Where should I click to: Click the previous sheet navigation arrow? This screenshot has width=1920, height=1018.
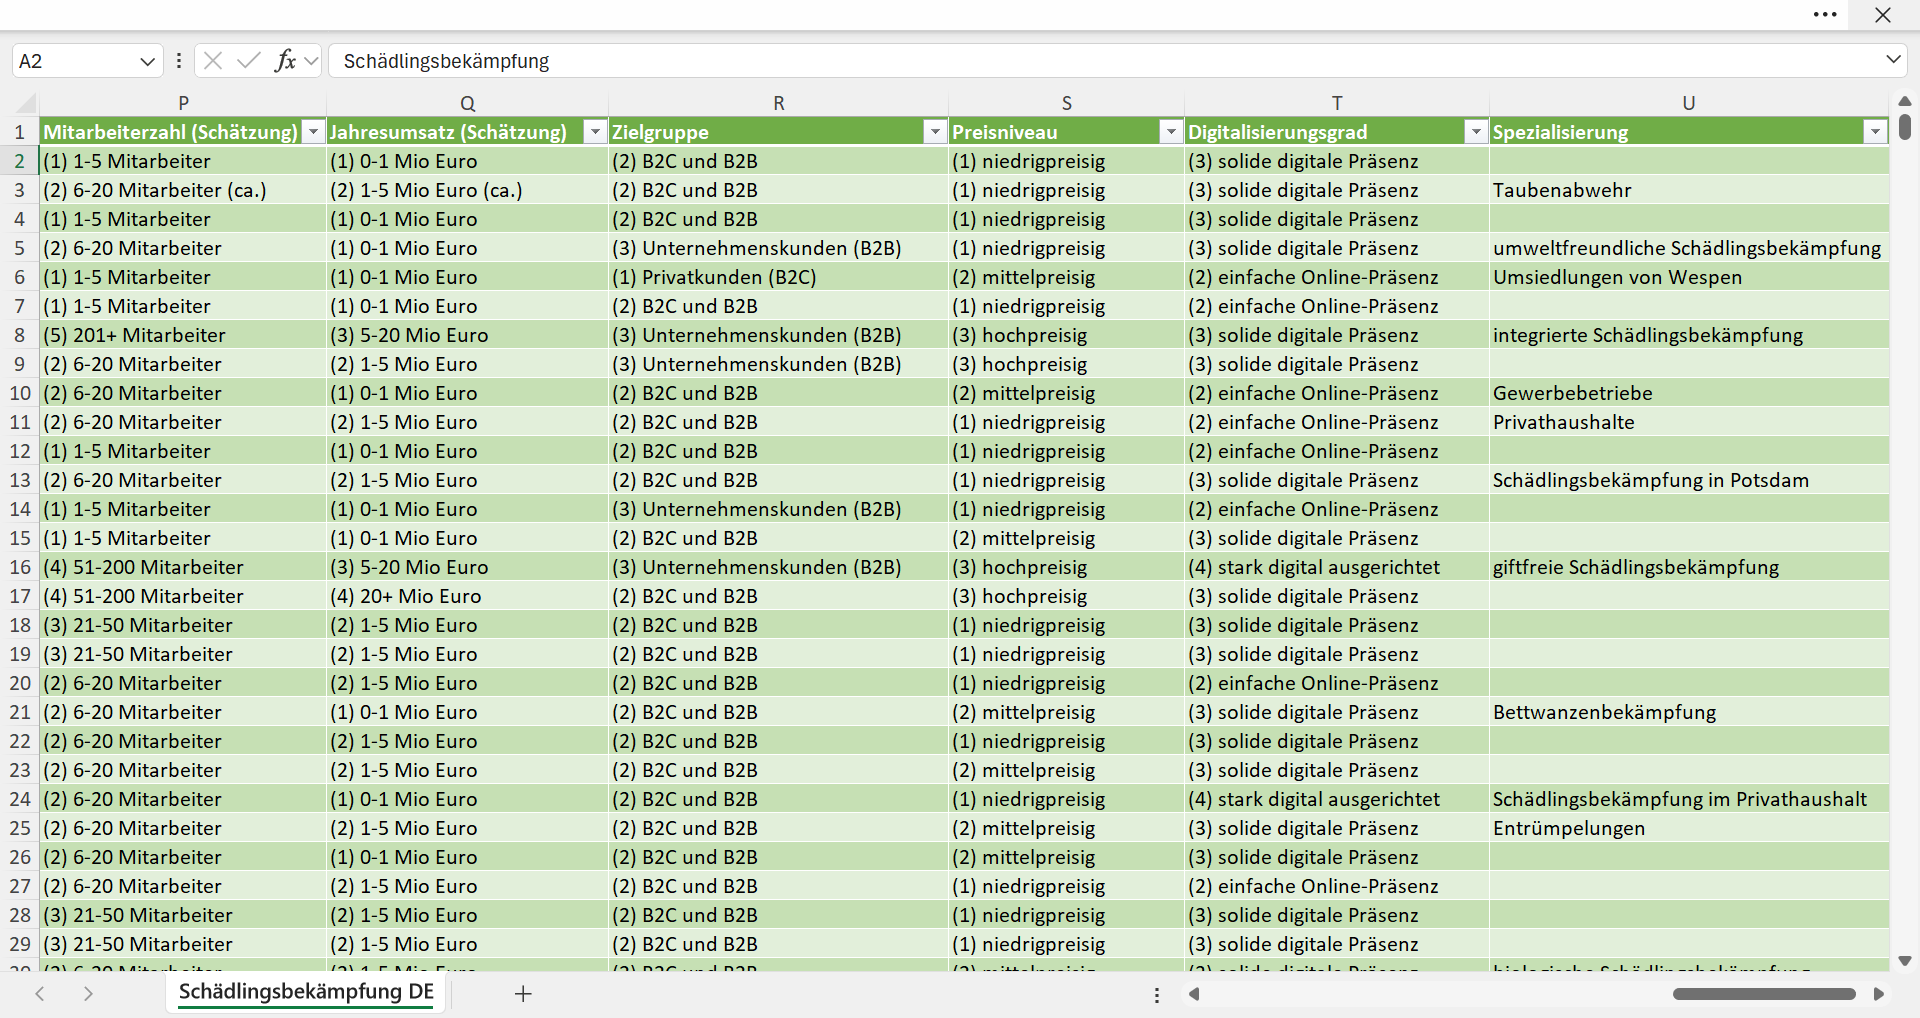tap(40, 994)
